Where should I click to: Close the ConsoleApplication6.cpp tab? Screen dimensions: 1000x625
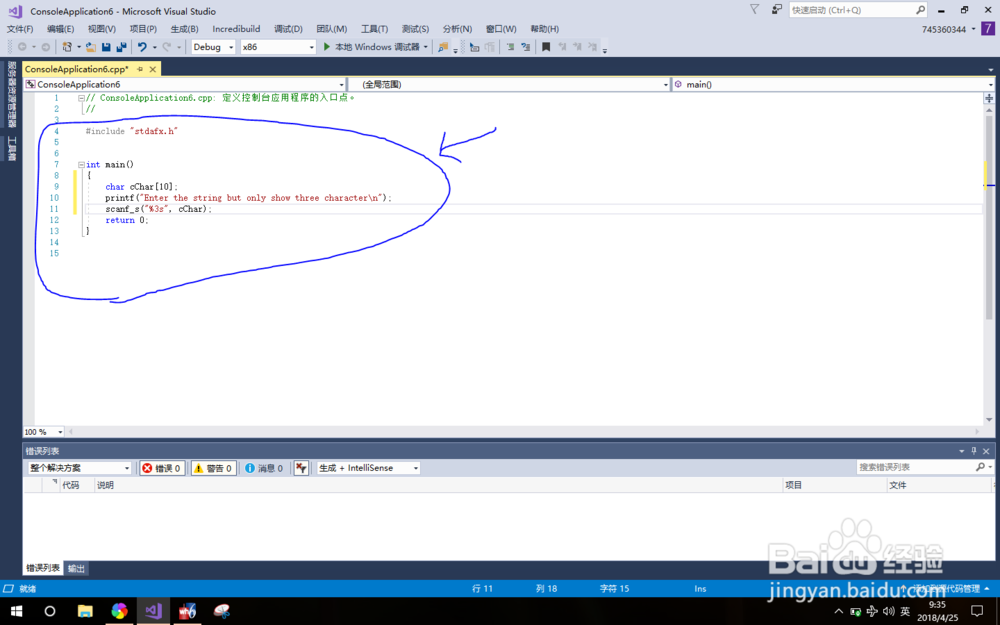[152, 69]
